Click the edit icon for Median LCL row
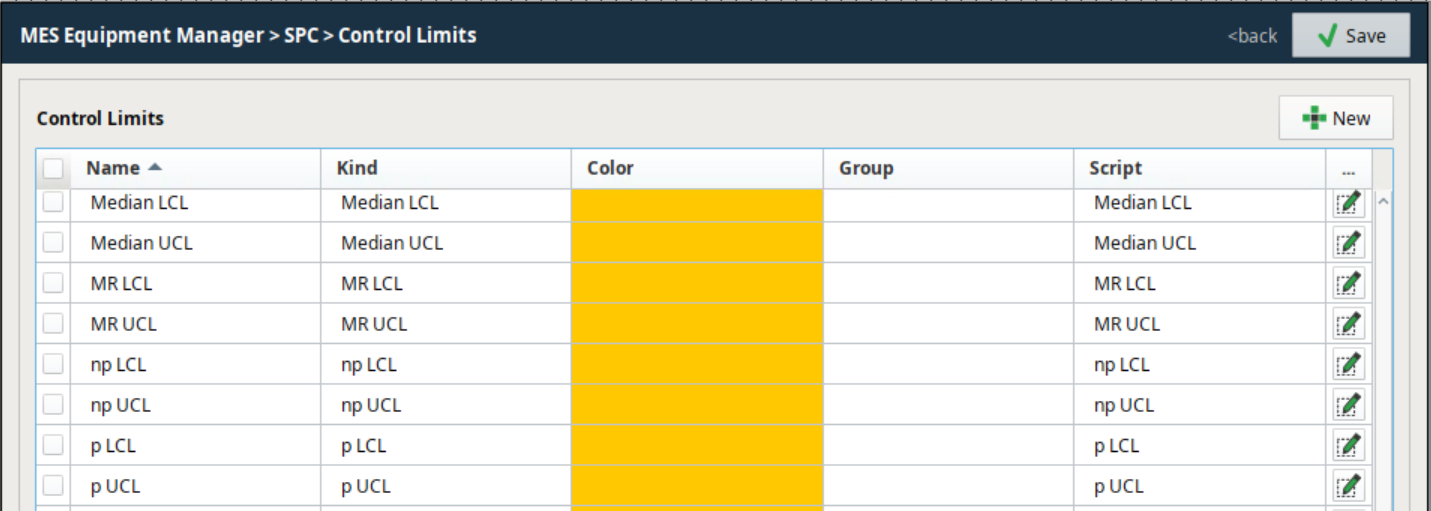The width and height of the screenshot is (1431, 511). (x=1348, y=203)
